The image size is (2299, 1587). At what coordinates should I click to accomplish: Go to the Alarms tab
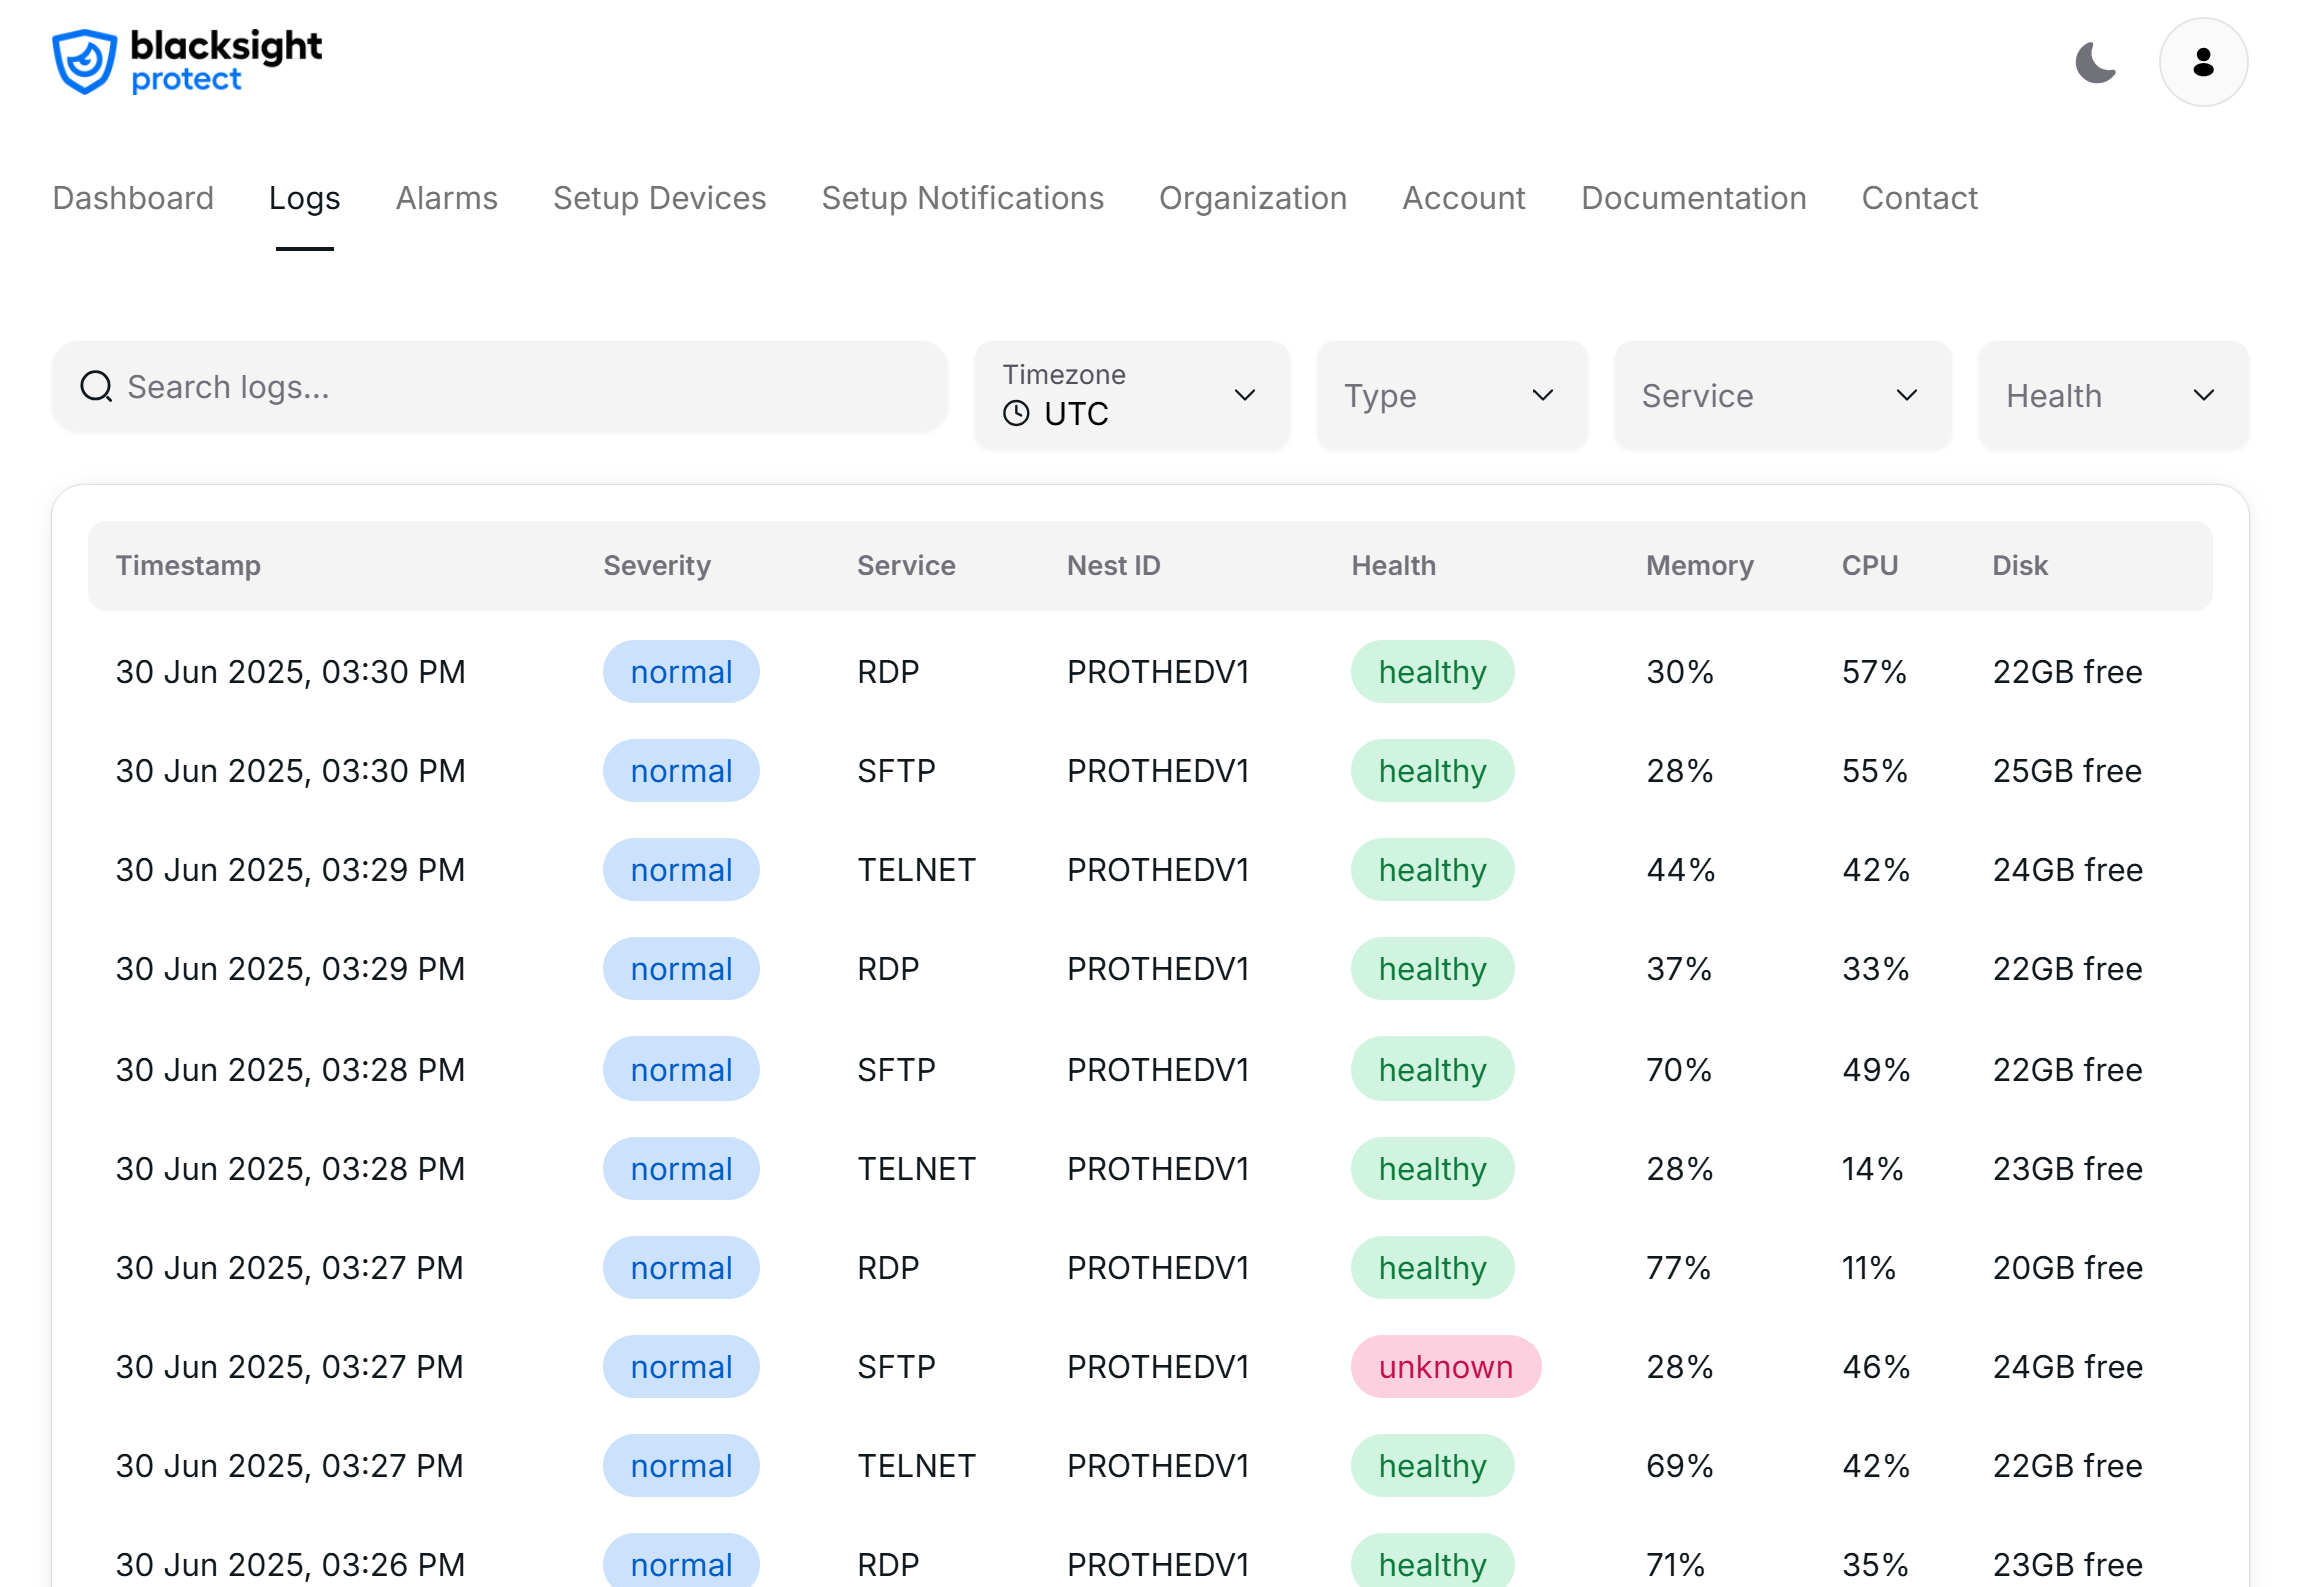click(x=446, y=198)
